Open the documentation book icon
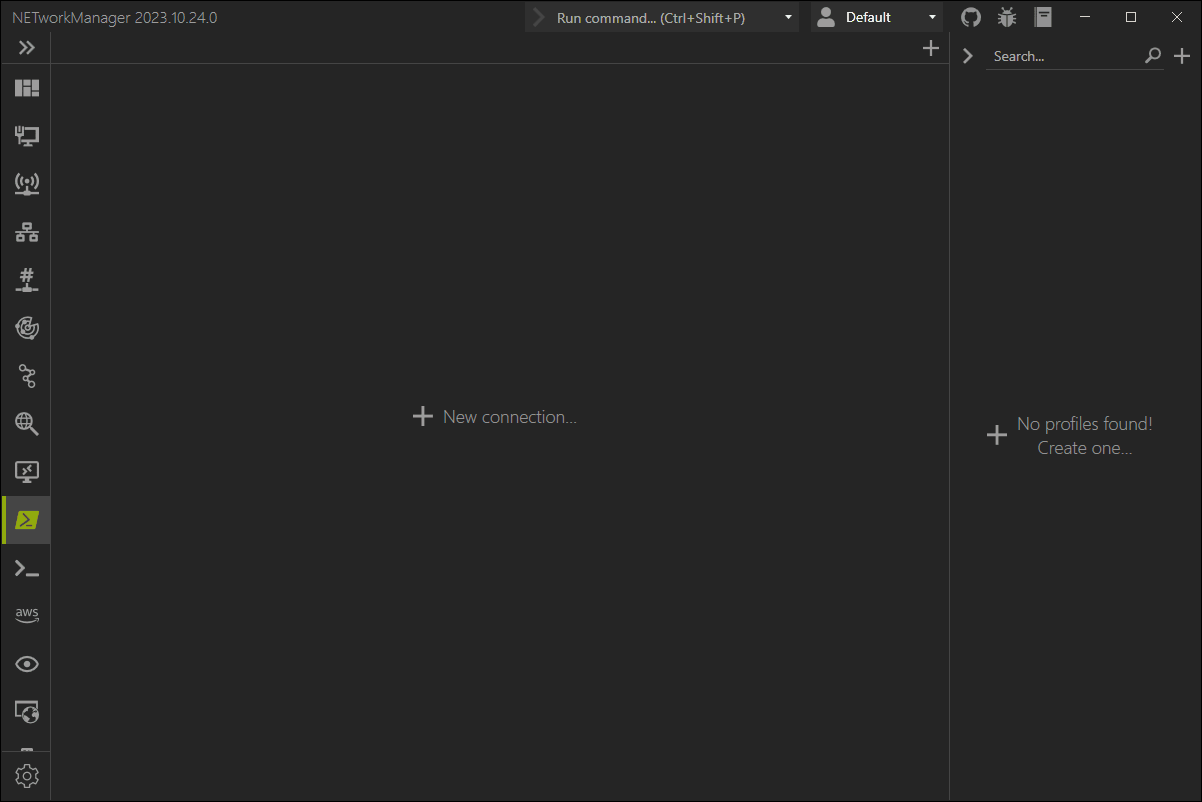The height and width of the screenshot is (802, 1202). click(1043, 17)
